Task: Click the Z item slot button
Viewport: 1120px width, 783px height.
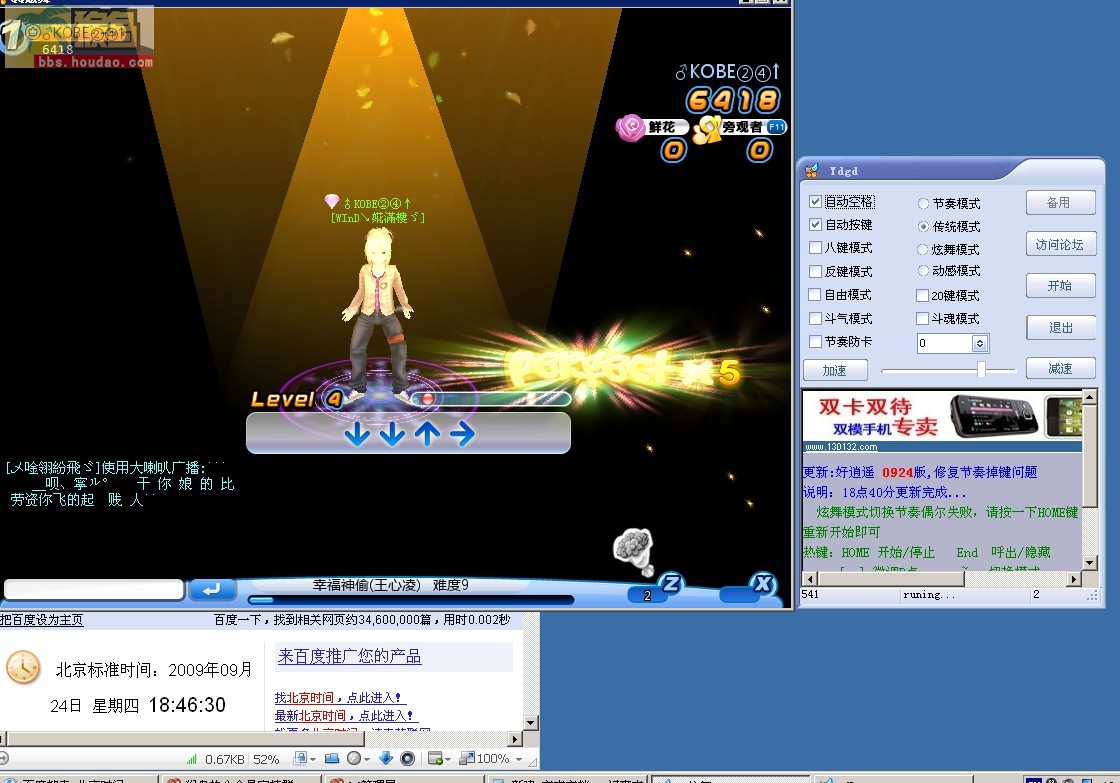Action: [671, 584]
